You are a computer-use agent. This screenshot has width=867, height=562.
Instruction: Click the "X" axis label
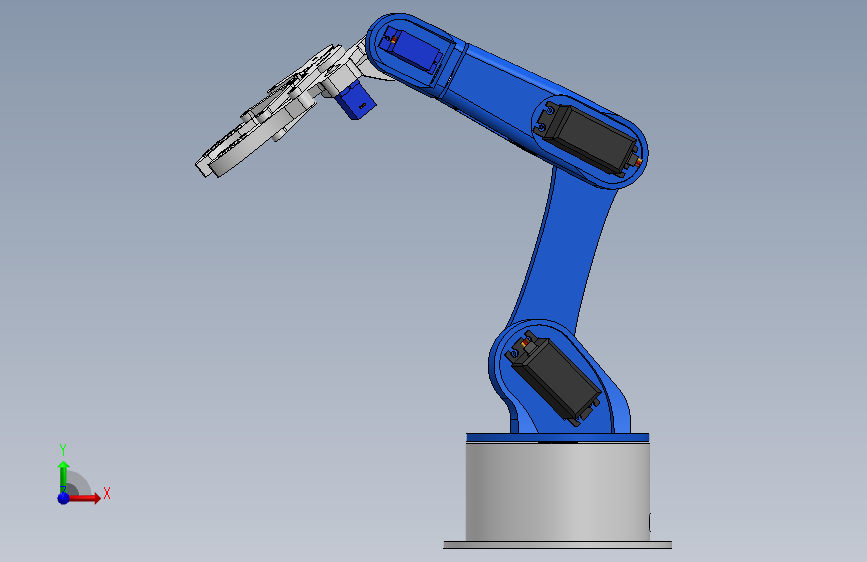click(x=107, y=493)
